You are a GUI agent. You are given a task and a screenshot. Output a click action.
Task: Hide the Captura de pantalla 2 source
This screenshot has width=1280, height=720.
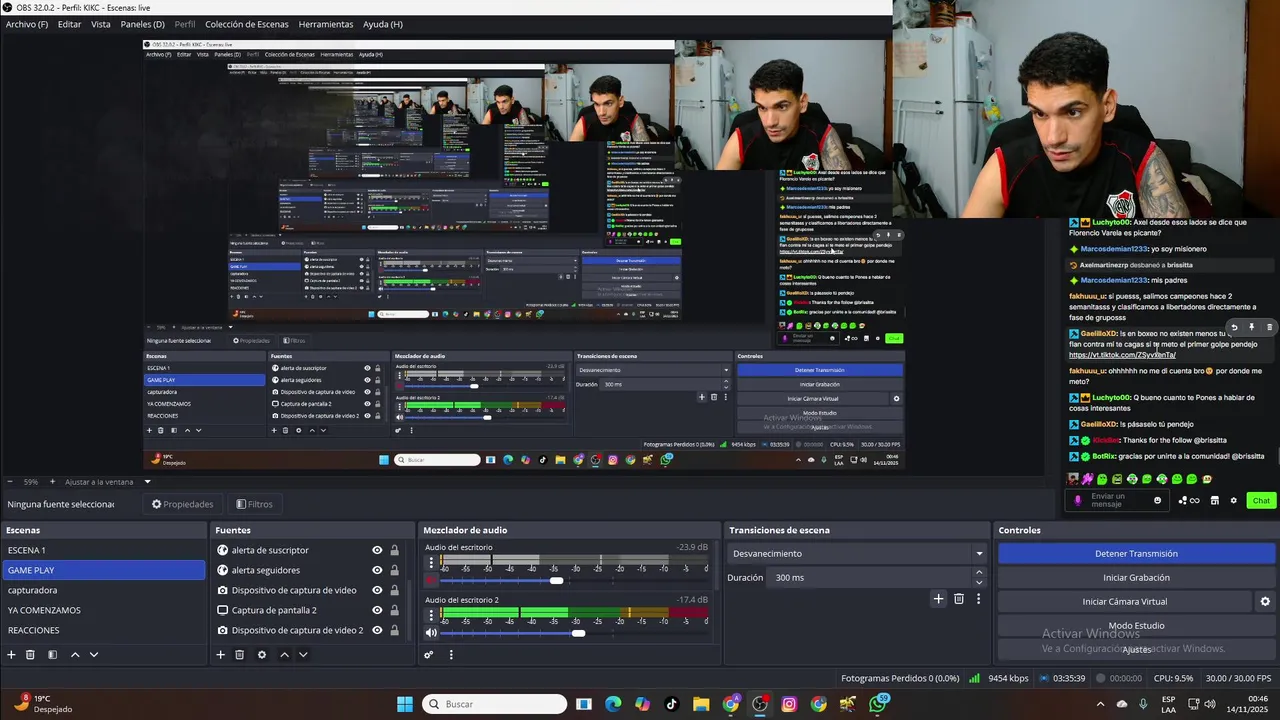[x=377, y=610]
